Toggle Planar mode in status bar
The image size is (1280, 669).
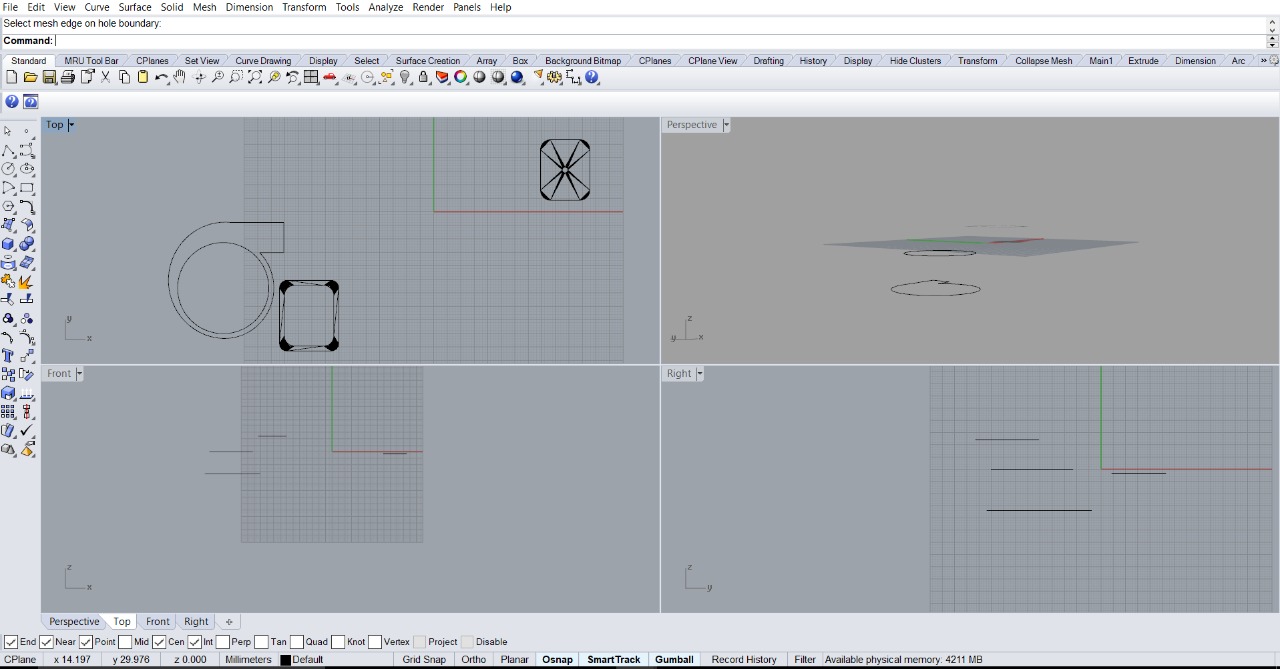click(514, 660)
